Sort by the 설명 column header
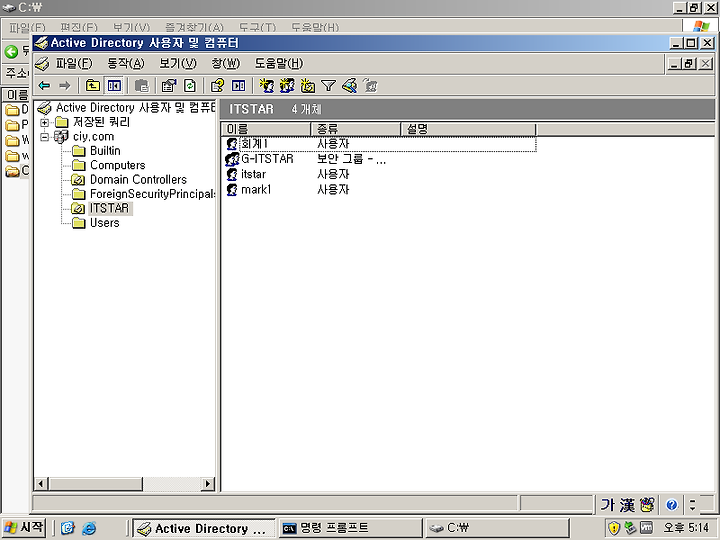 click(468, 129)
